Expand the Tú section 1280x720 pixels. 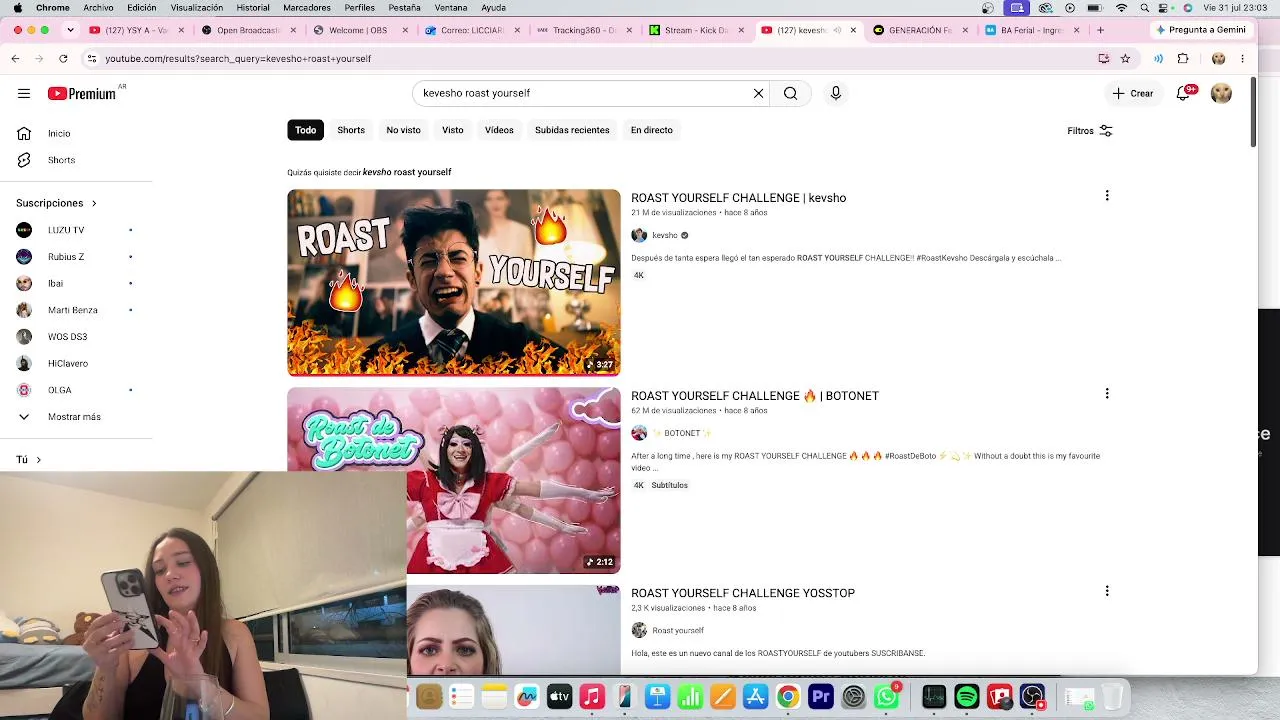click(x=28, y=460)
